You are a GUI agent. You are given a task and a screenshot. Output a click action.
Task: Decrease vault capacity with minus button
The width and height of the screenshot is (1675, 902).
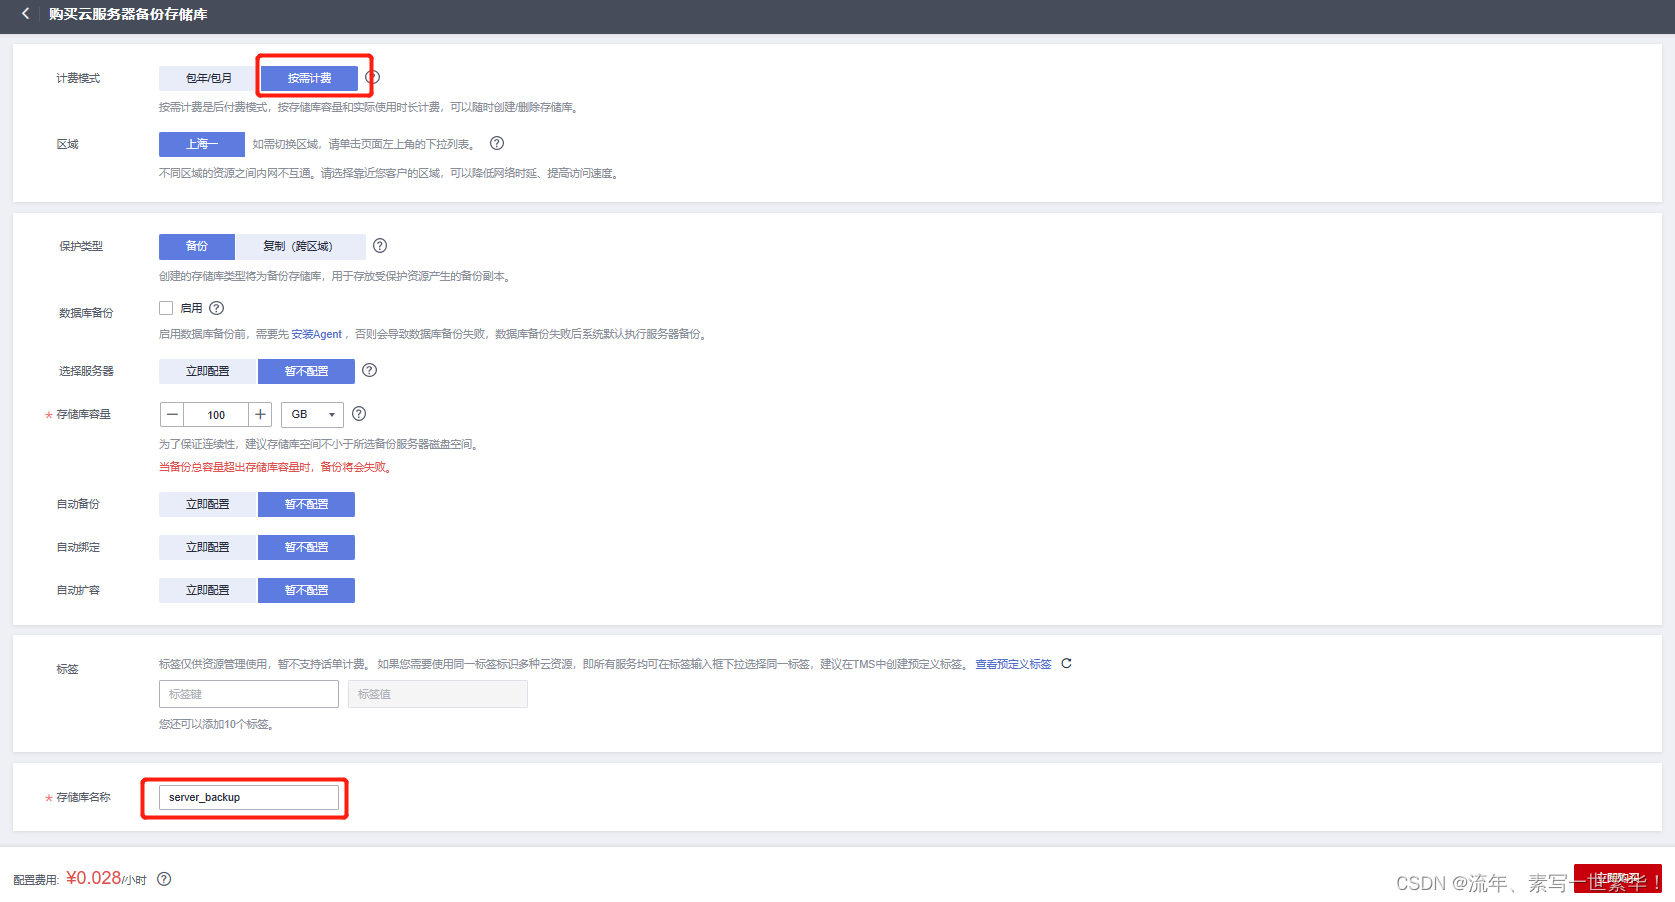pyautogui.click(x=172, y=414)
